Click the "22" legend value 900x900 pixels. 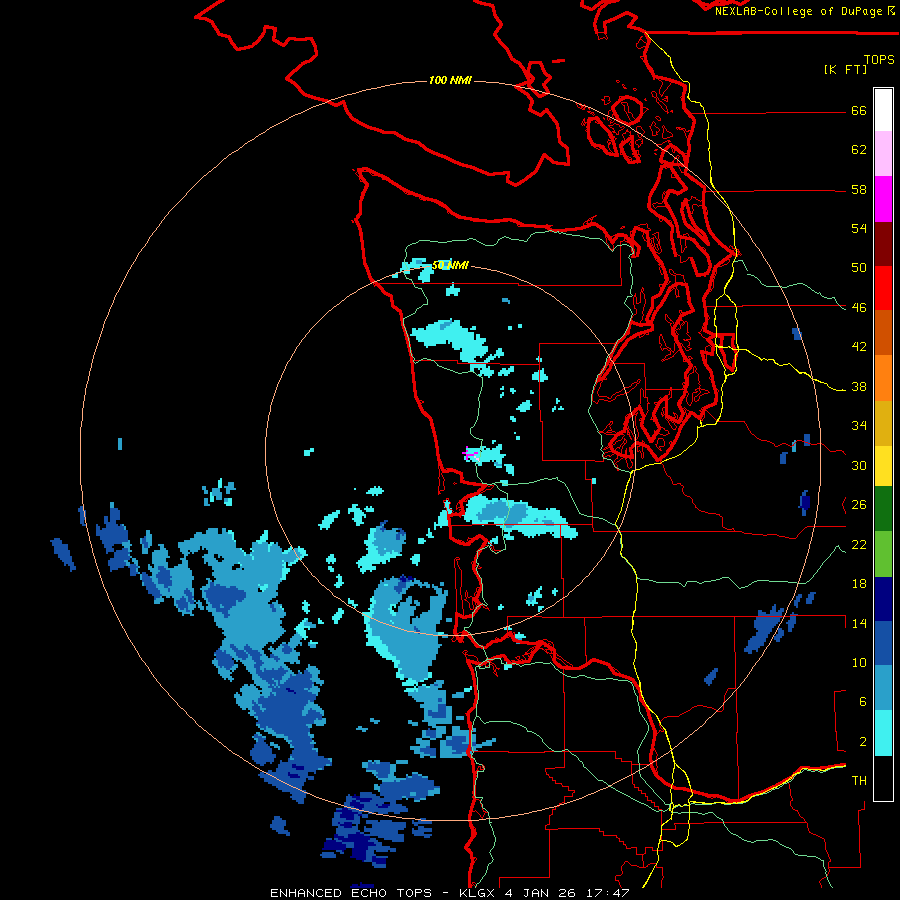point(859,545)
